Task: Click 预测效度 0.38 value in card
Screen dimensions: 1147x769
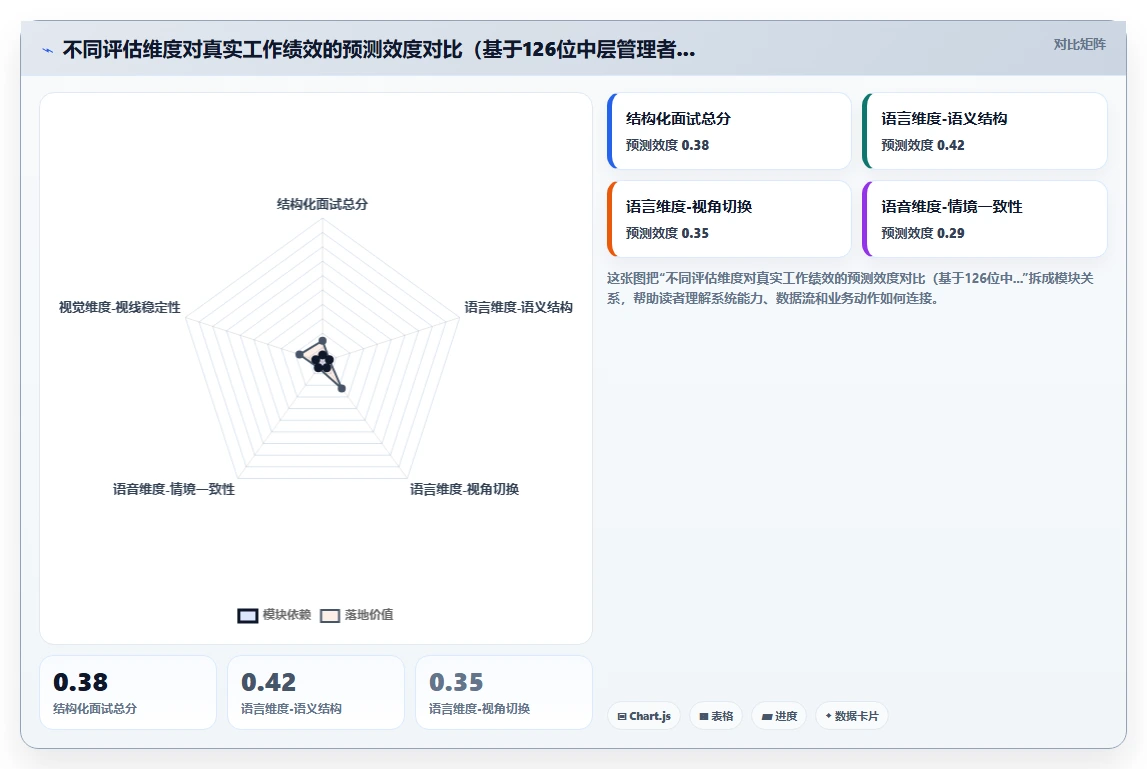Action: click(667, 146)
